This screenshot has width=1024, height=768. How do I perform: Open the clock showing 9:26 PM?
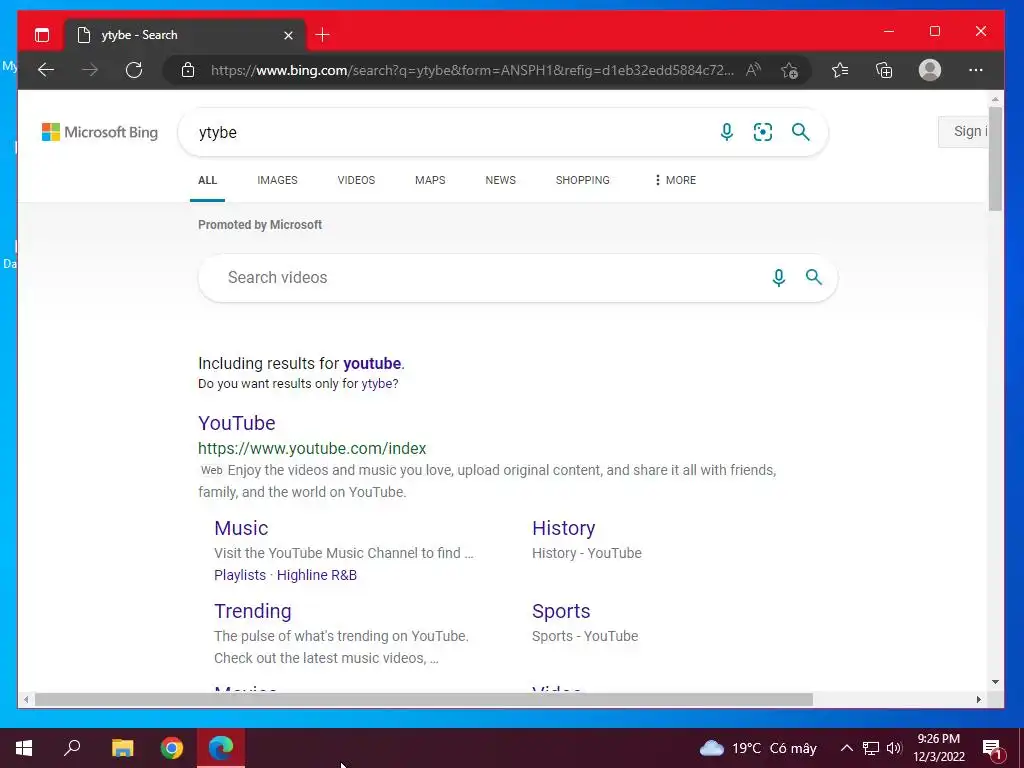pos(938,748)
